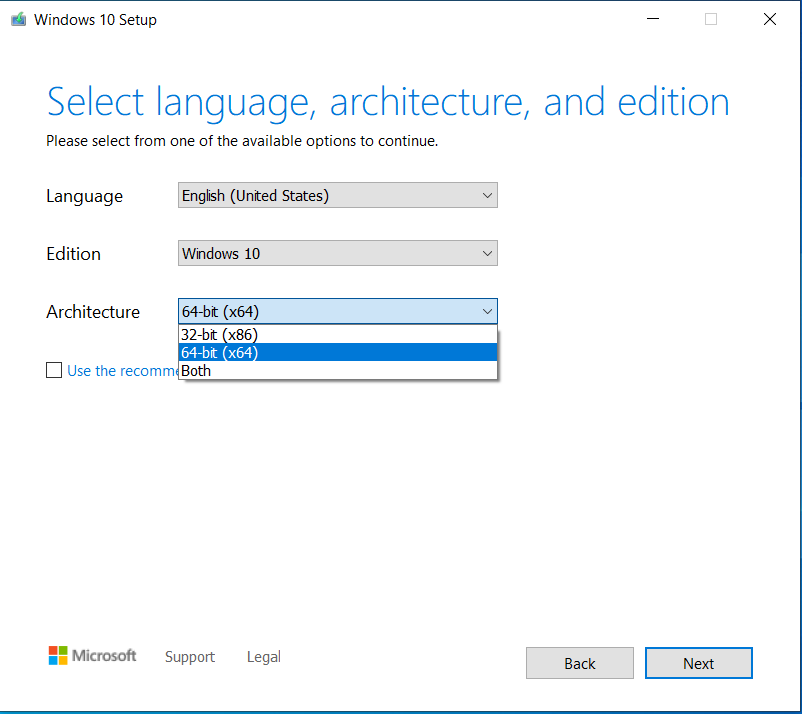Click the Windows 10 Setup title icon
Screen dimensions: 802x714
tap(18, 19)
